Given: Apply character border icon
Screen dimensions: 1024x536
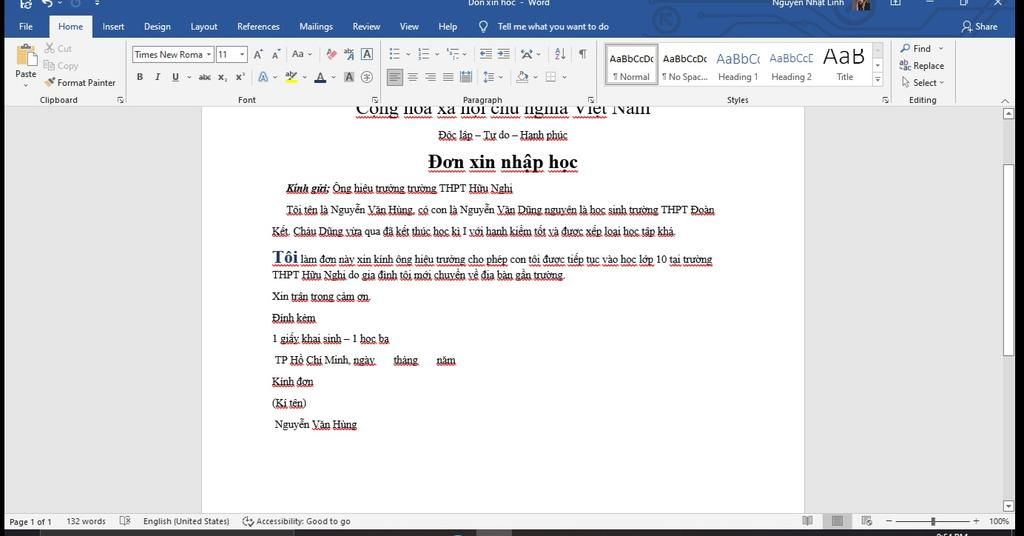Looking at the screenshot, I should click(x=367, y=54).
